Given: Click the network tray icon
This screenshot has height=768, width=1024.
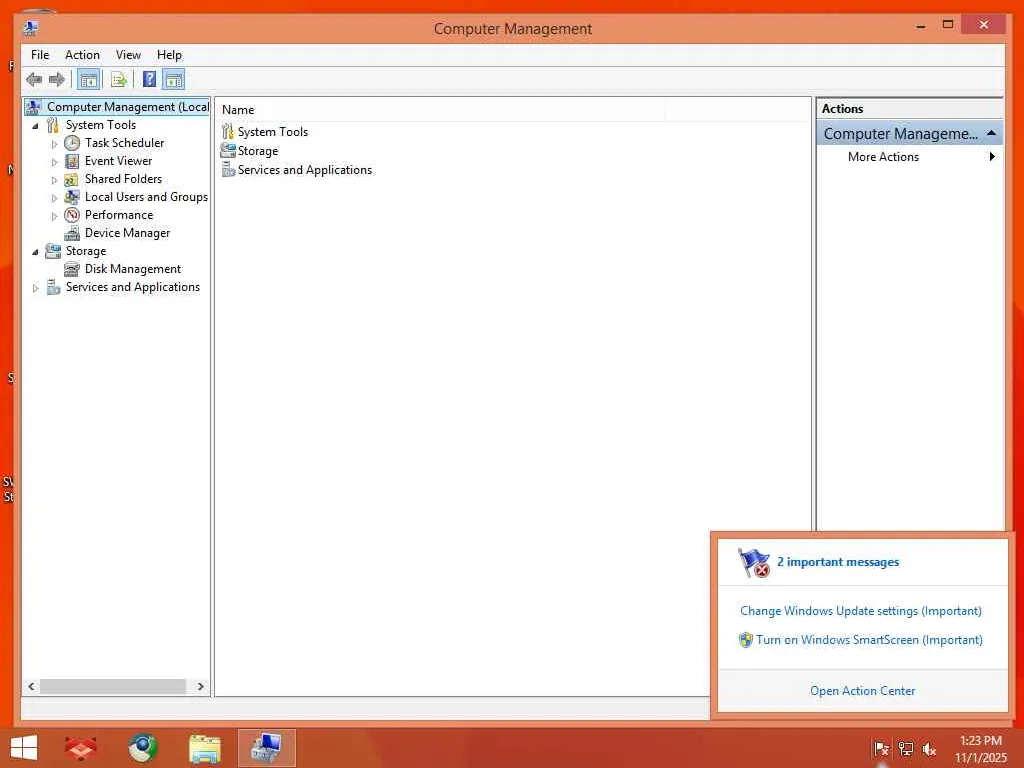Looking at the screenshot, I should (906, 749).
